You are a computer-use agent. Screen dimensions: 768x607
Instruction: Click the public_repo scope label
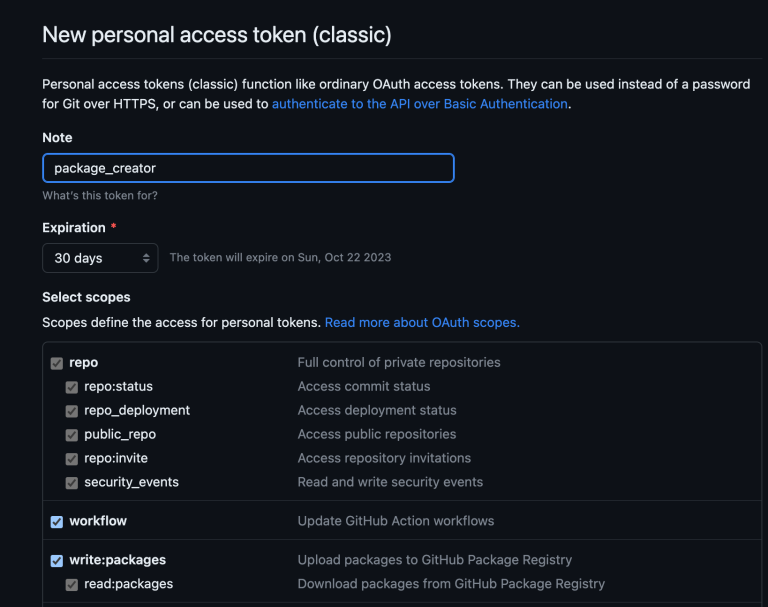tap(120, 434)
